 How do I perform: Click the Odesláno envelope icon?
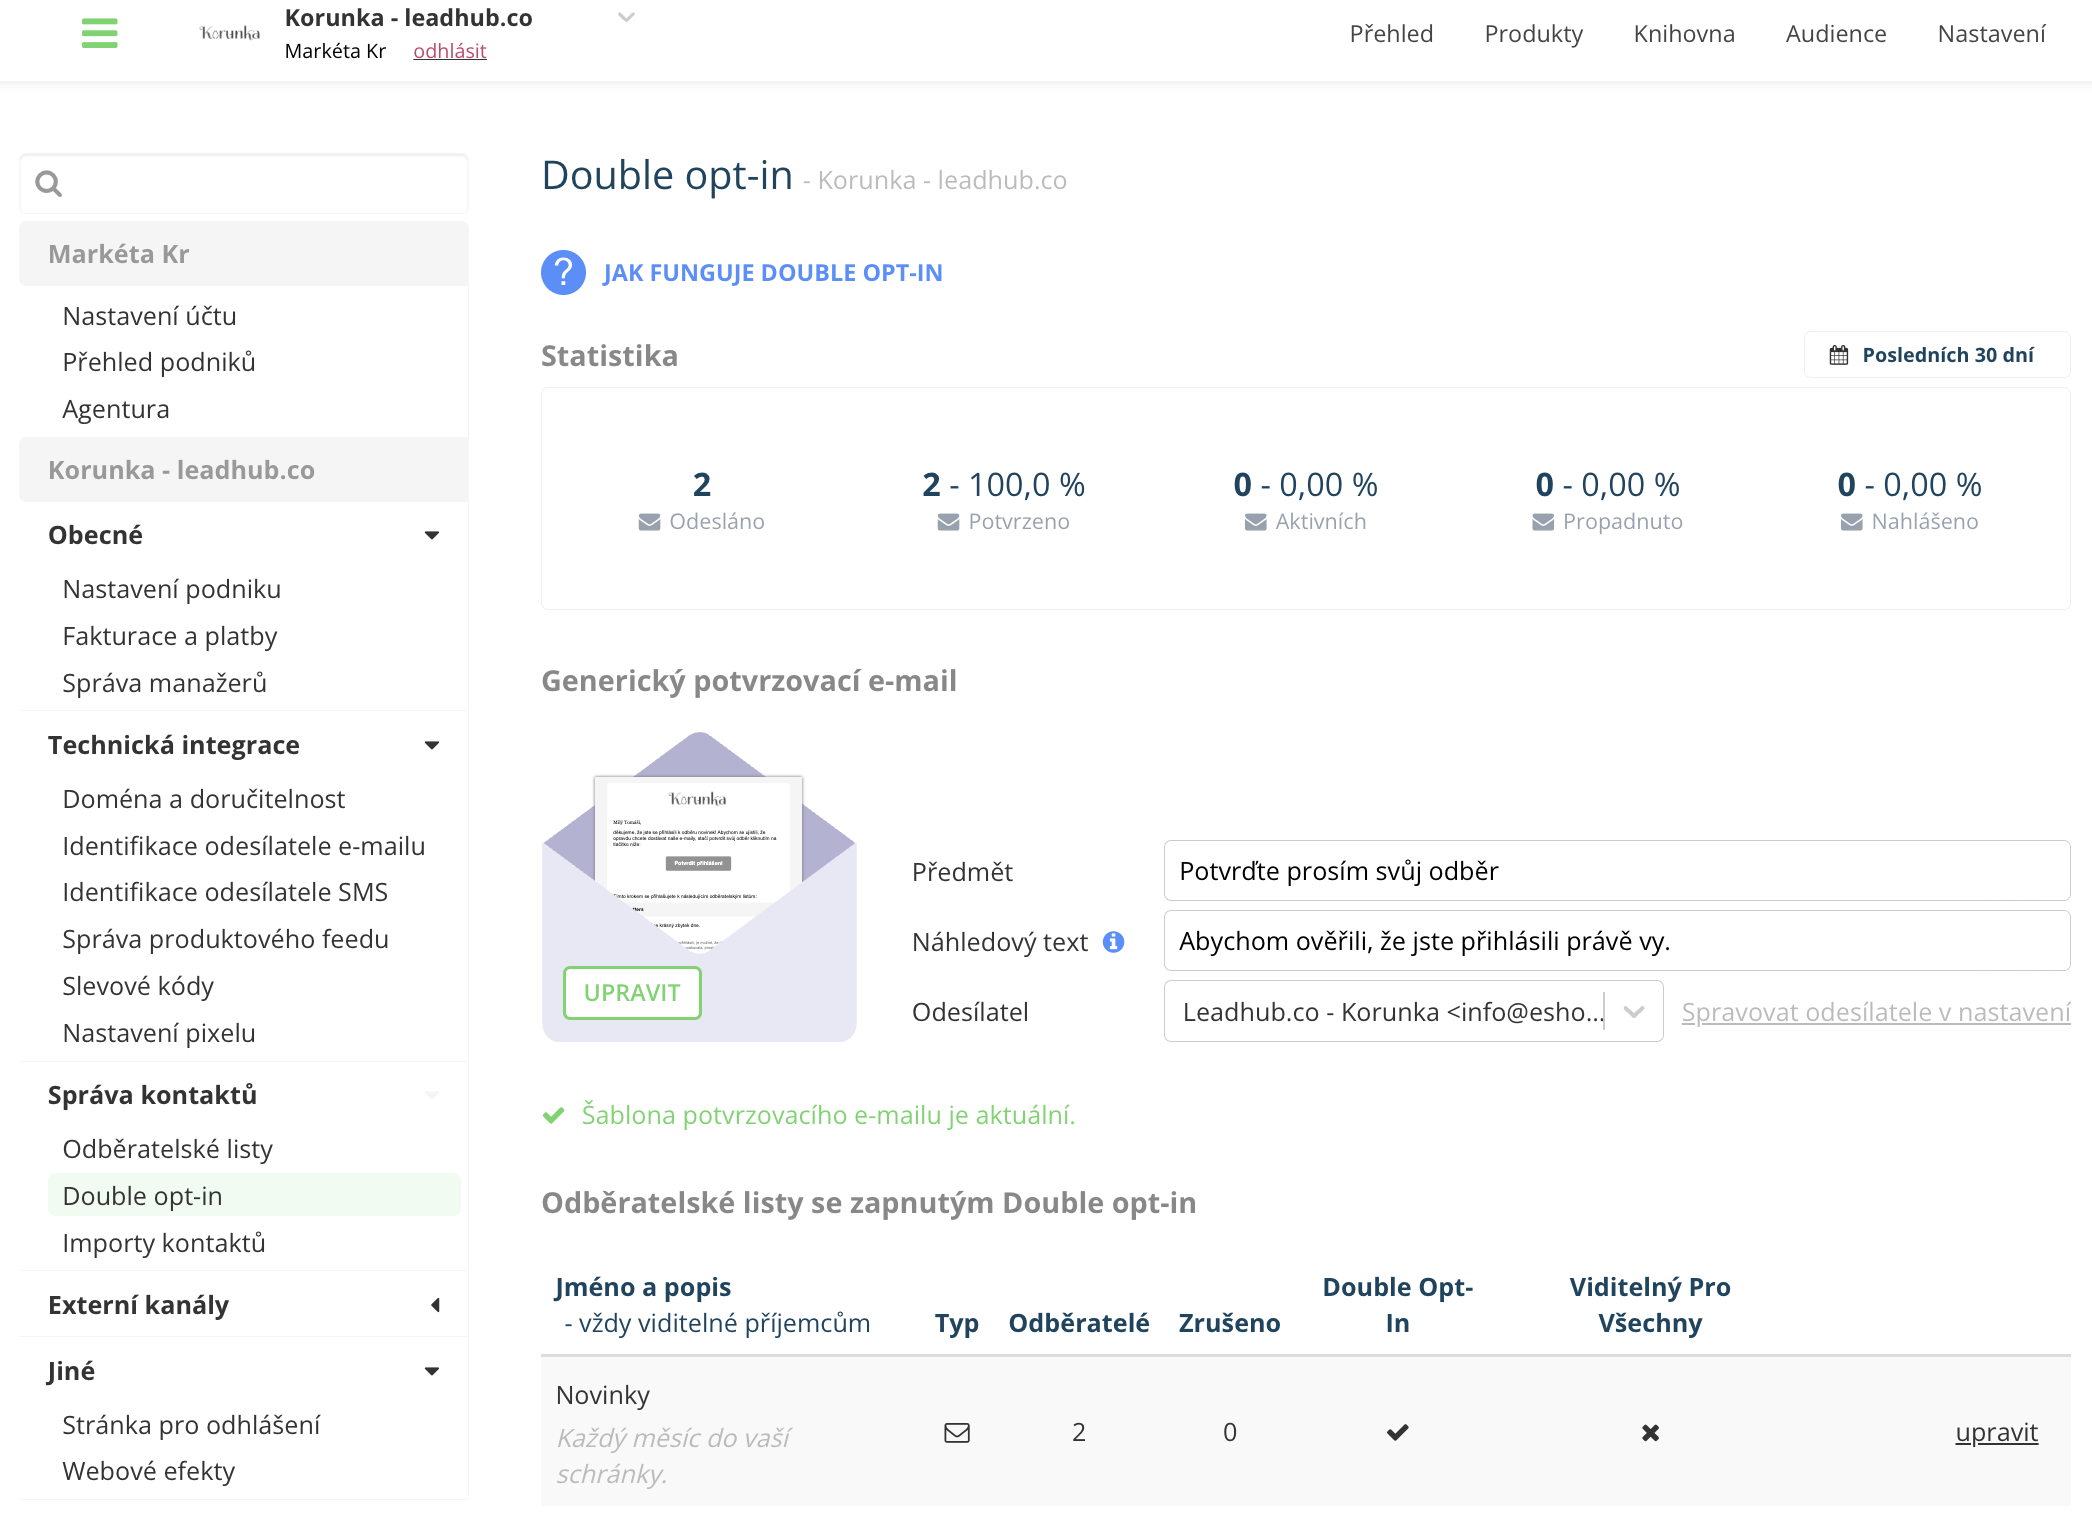(x=649, y=522)
